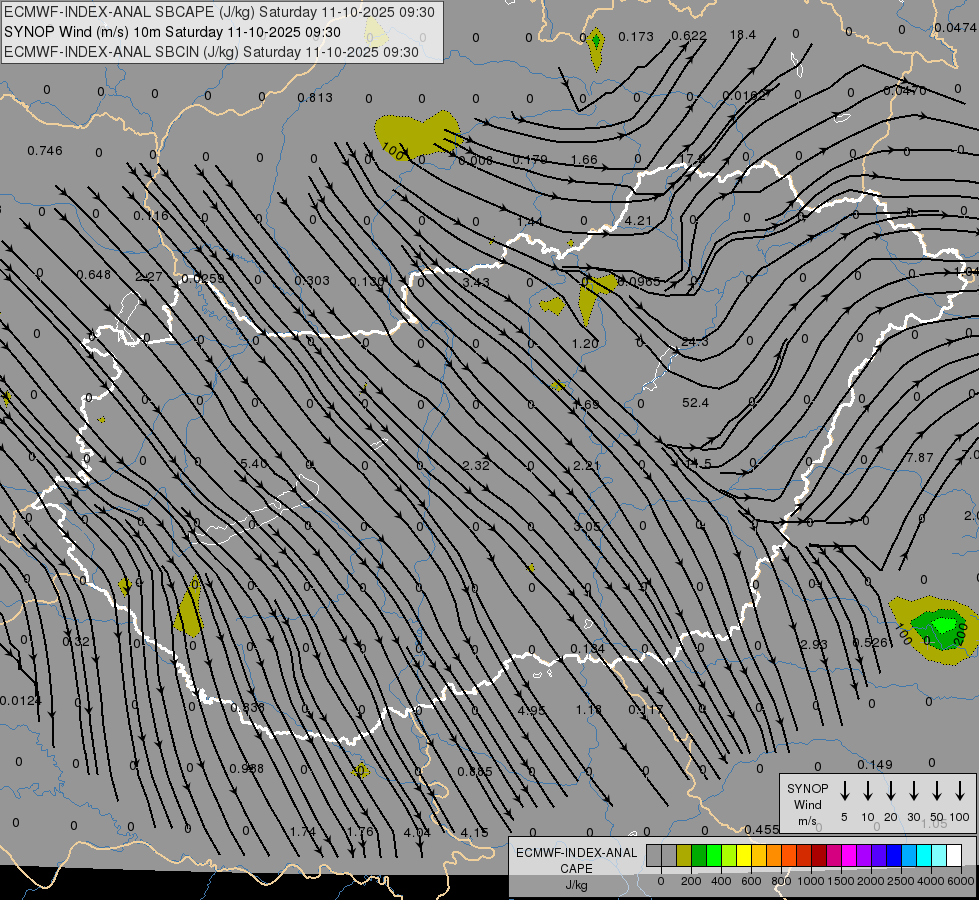Image resolution: width=979 pixels, height=900 pixels.
Task: Click the map value 0.303
Action: click(312, 280)
